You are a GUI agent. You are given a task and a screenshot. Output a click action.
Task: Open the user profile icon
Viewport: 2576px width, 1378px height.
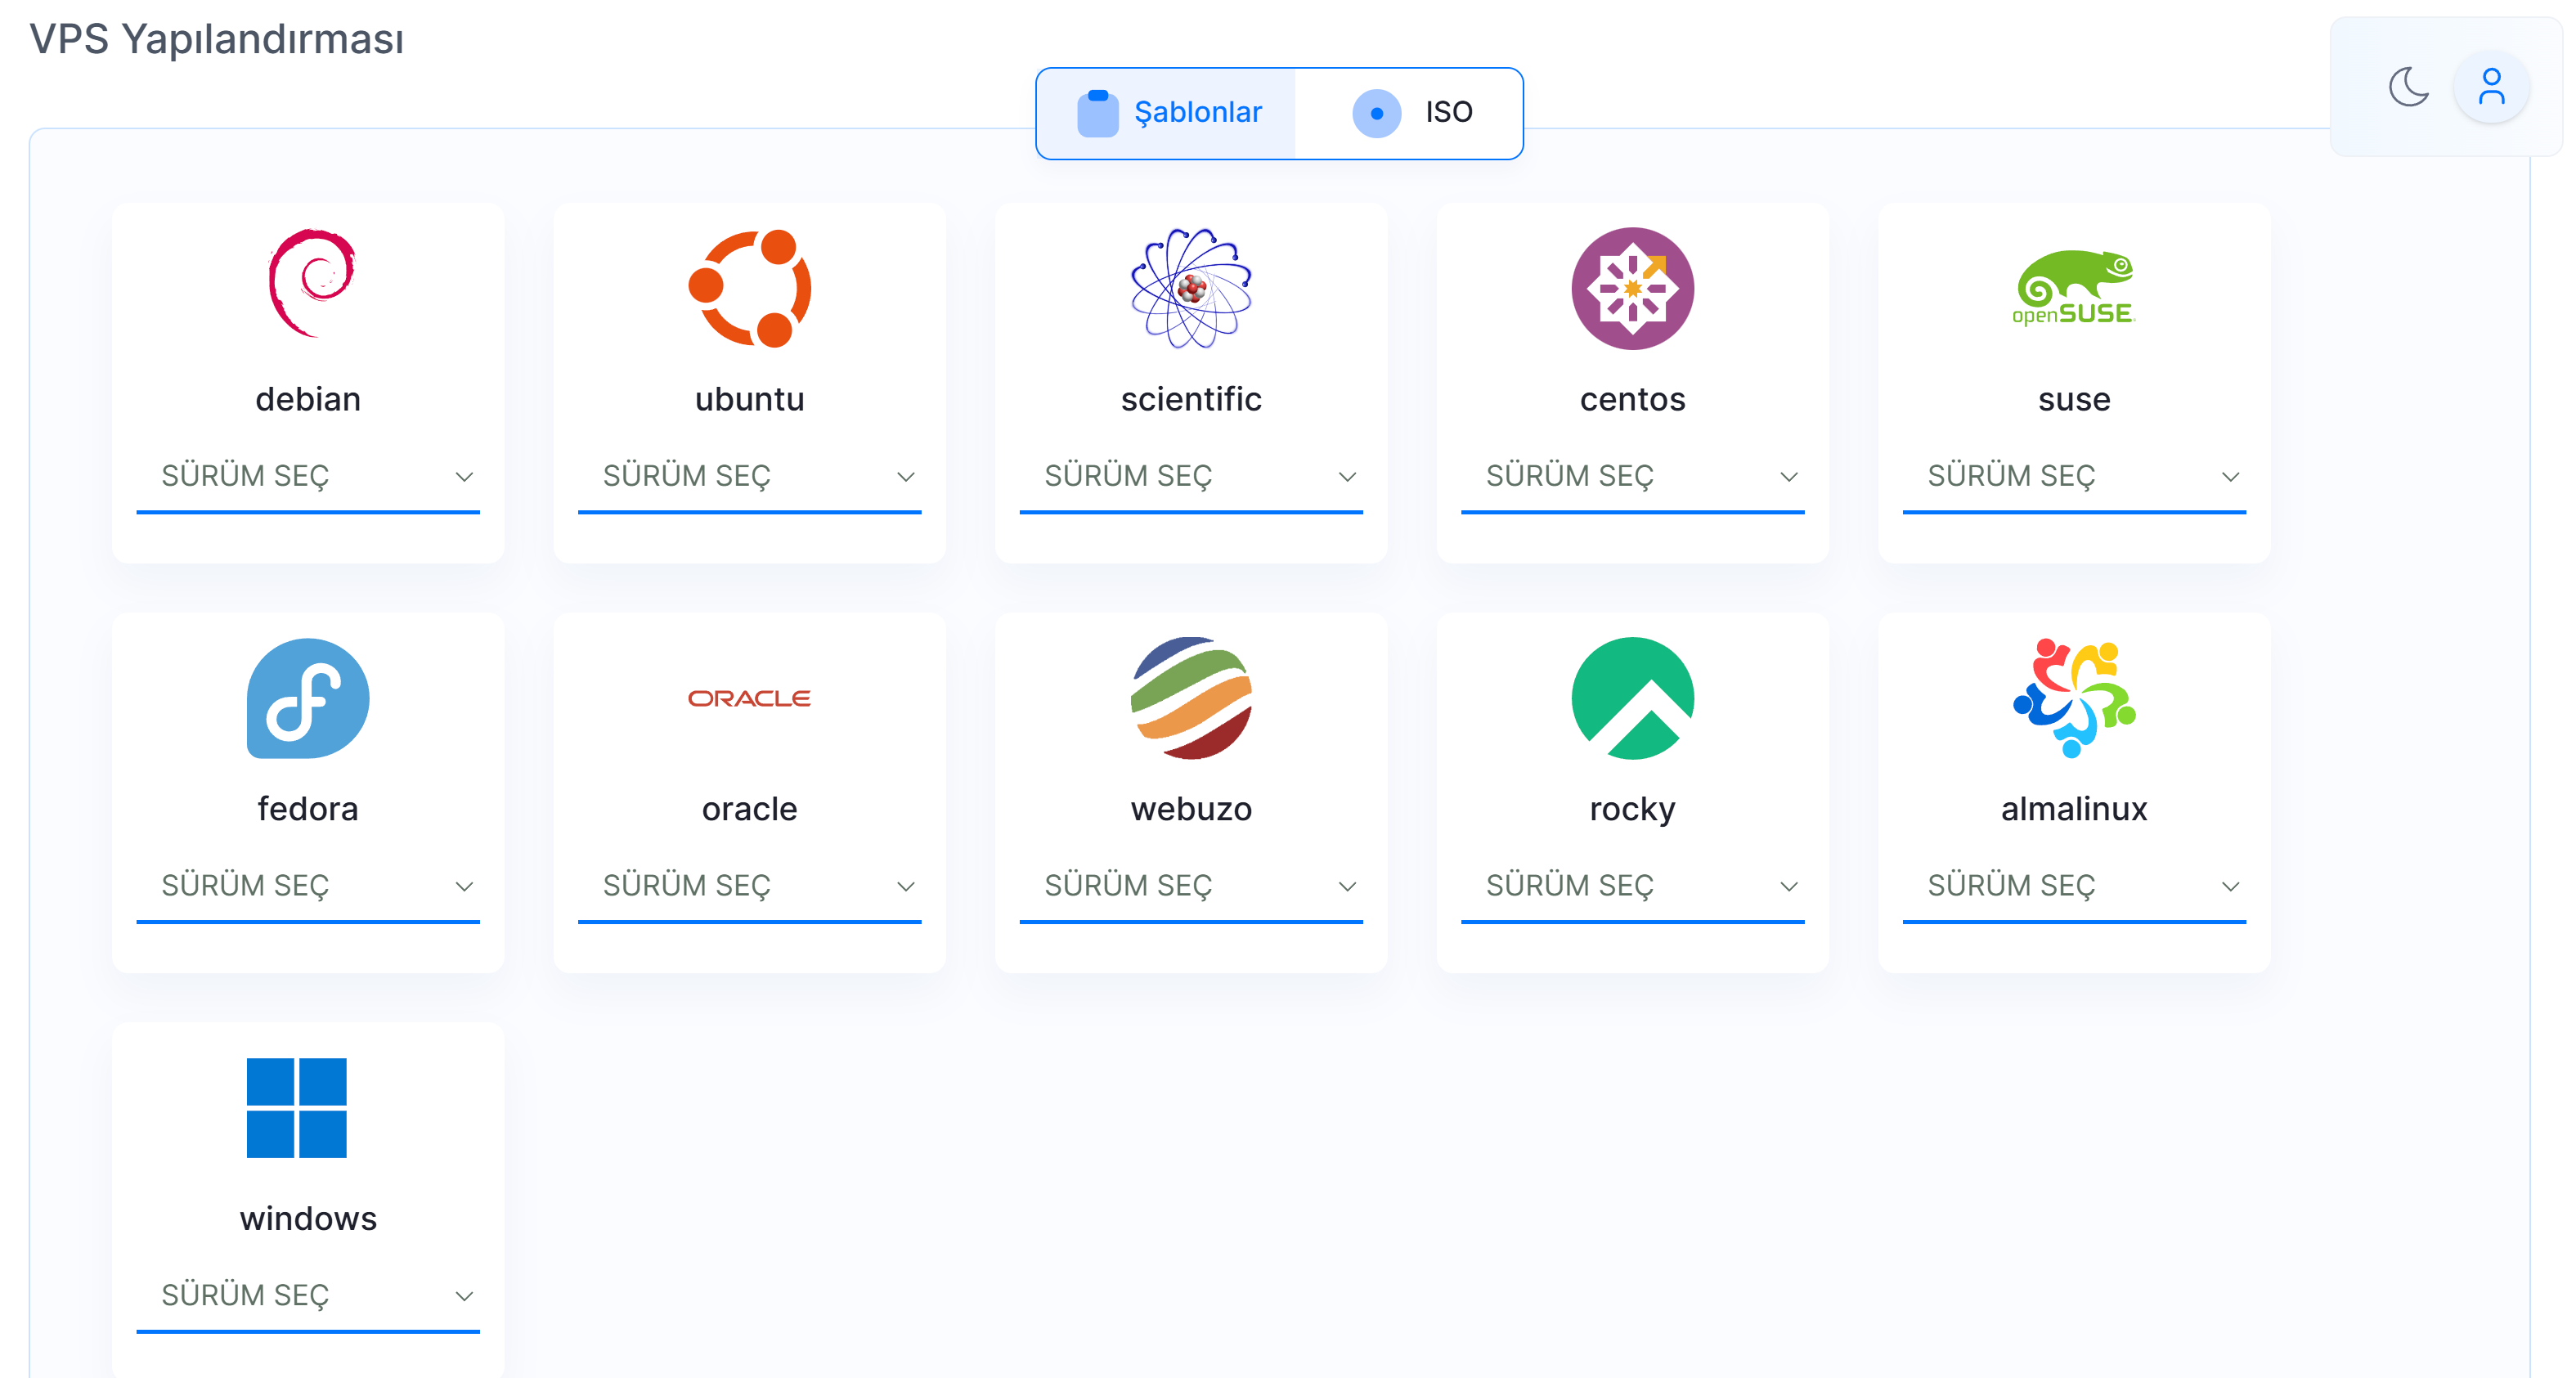click(2491, 87)
